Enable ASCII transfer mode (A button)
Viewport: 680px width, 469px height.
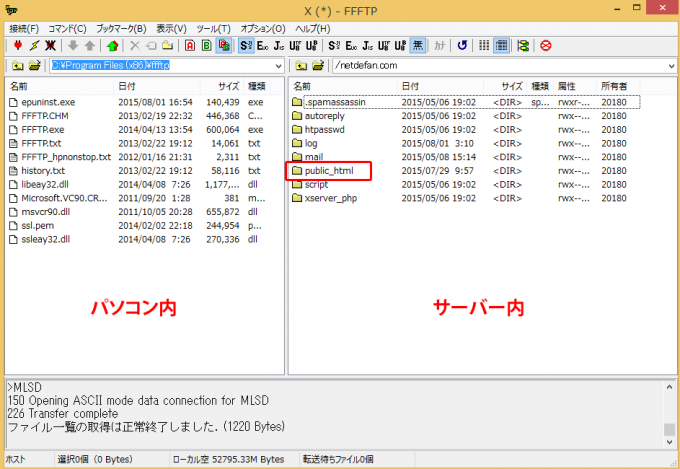coord(190,45)
